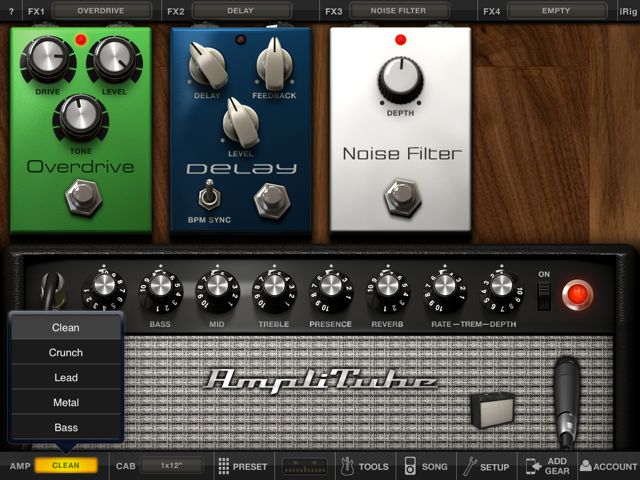Click the iRig label in top bar

click(628, 11)
